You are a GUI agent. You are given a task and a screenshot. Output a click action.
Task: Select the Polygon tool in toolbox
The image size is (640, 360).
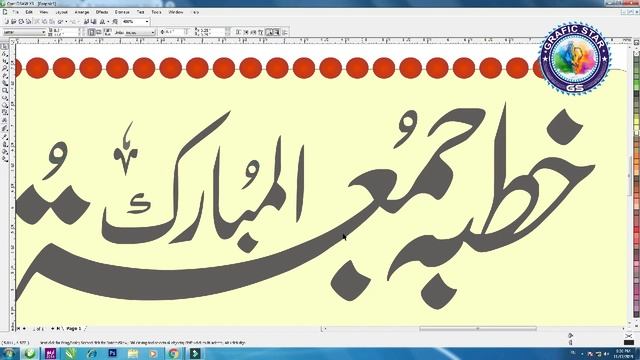tap(5, 104)
